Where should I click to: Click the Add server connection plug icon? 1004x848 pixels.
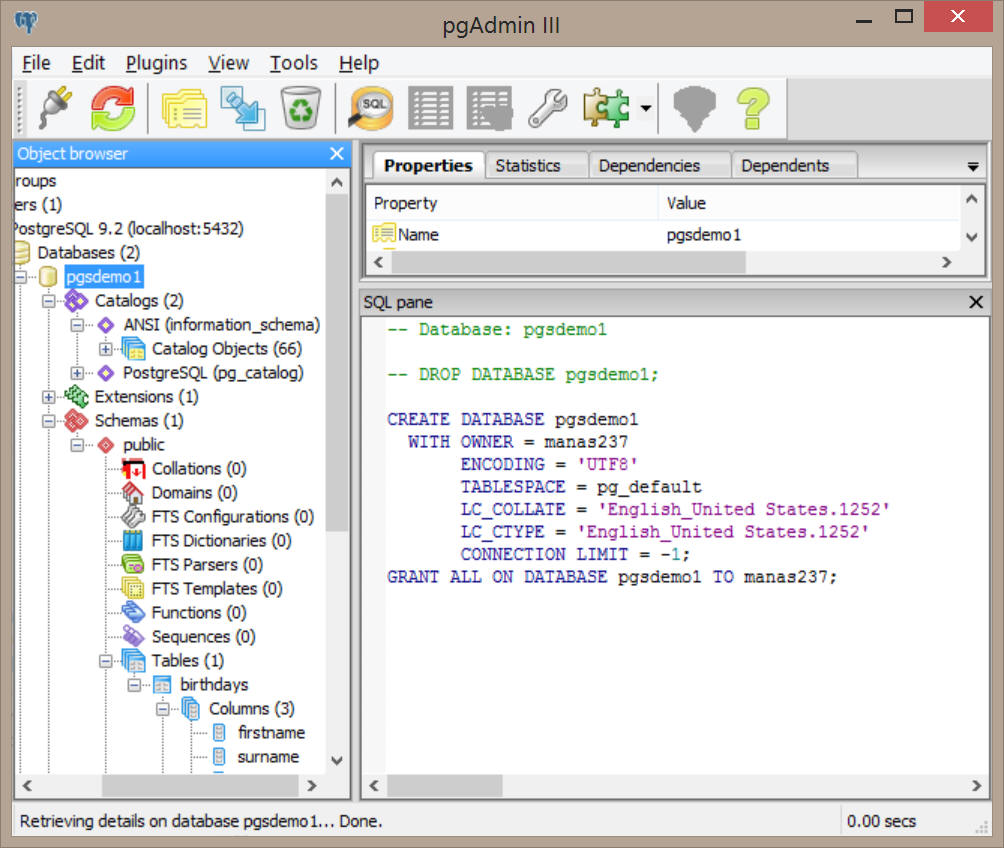(x=55, y=108)
